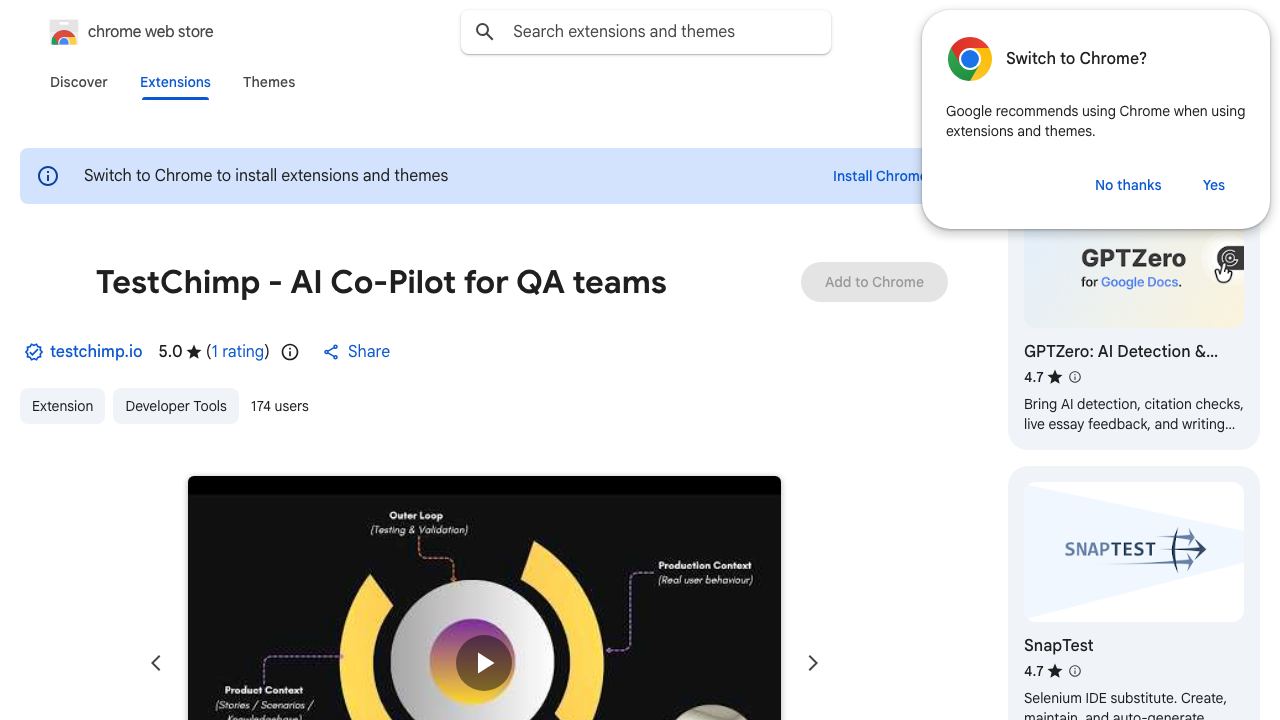
Task: Go to previous screenshot with left arrow
Action: tap(156, 663)
